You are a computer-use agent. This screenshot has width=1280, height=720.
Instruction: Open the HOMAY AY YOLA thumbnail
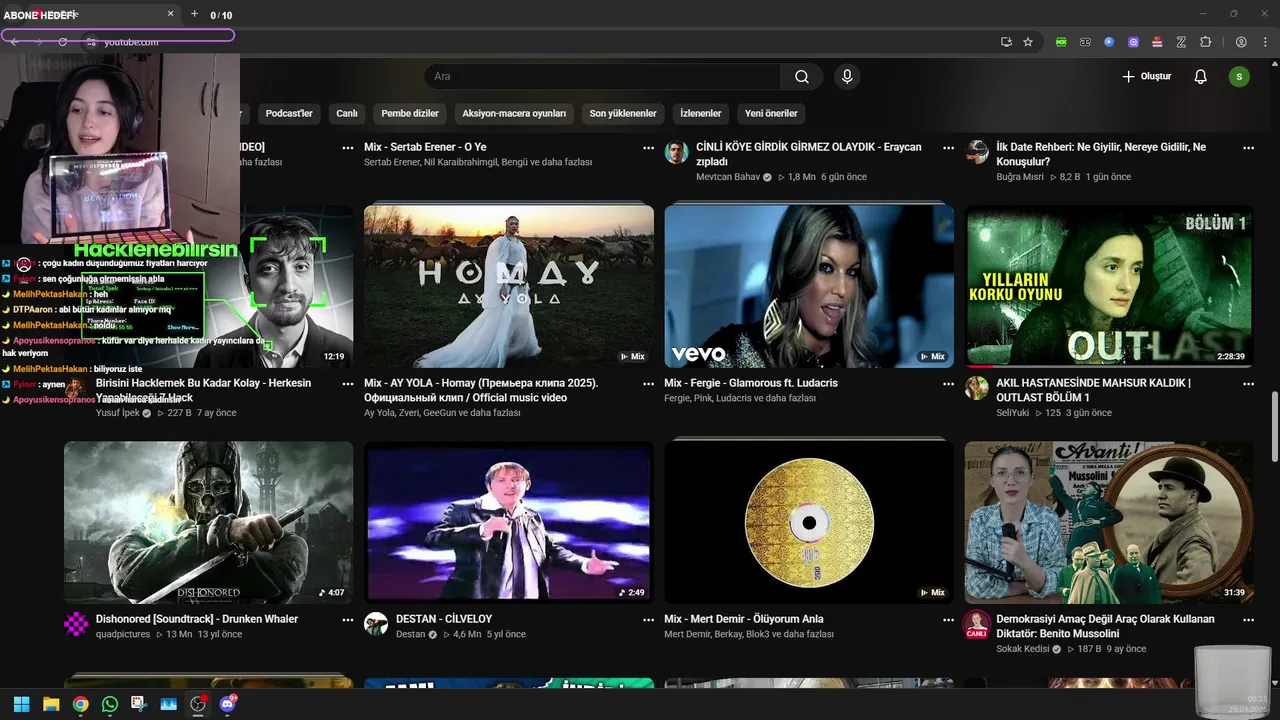pos(509,286)
